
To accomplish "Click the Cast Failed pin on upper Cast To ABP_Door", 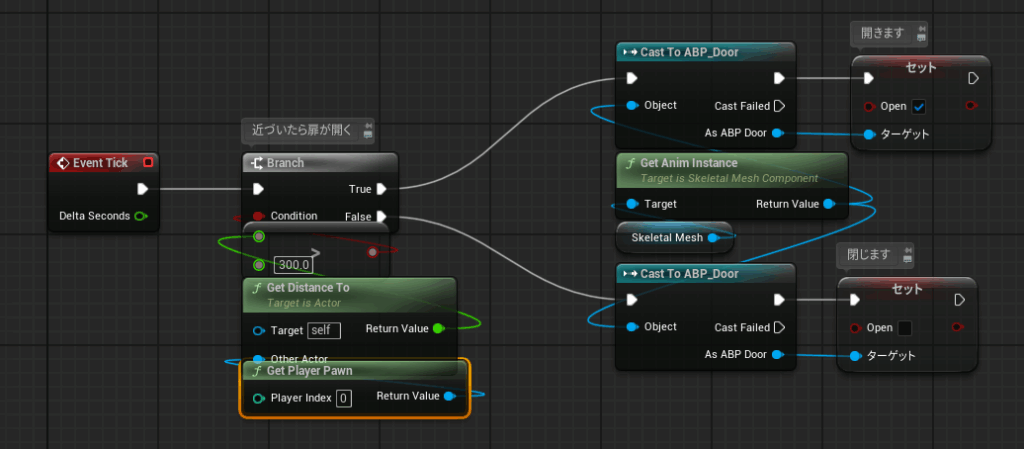I will pos(779,106).
